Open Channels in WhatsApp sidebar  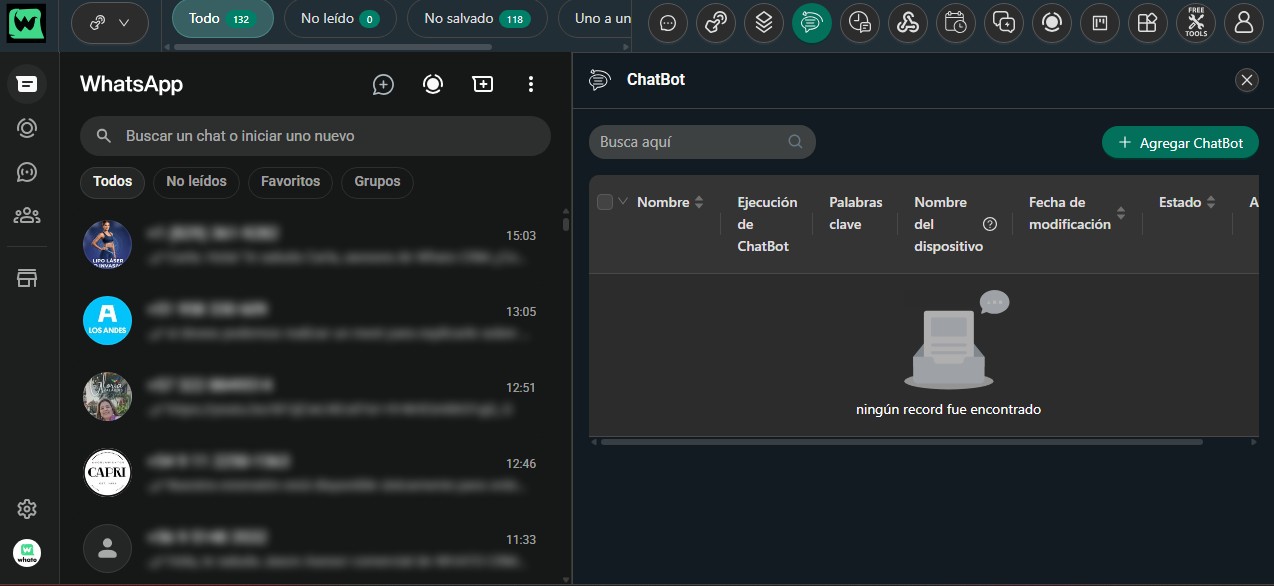[27, 172]
